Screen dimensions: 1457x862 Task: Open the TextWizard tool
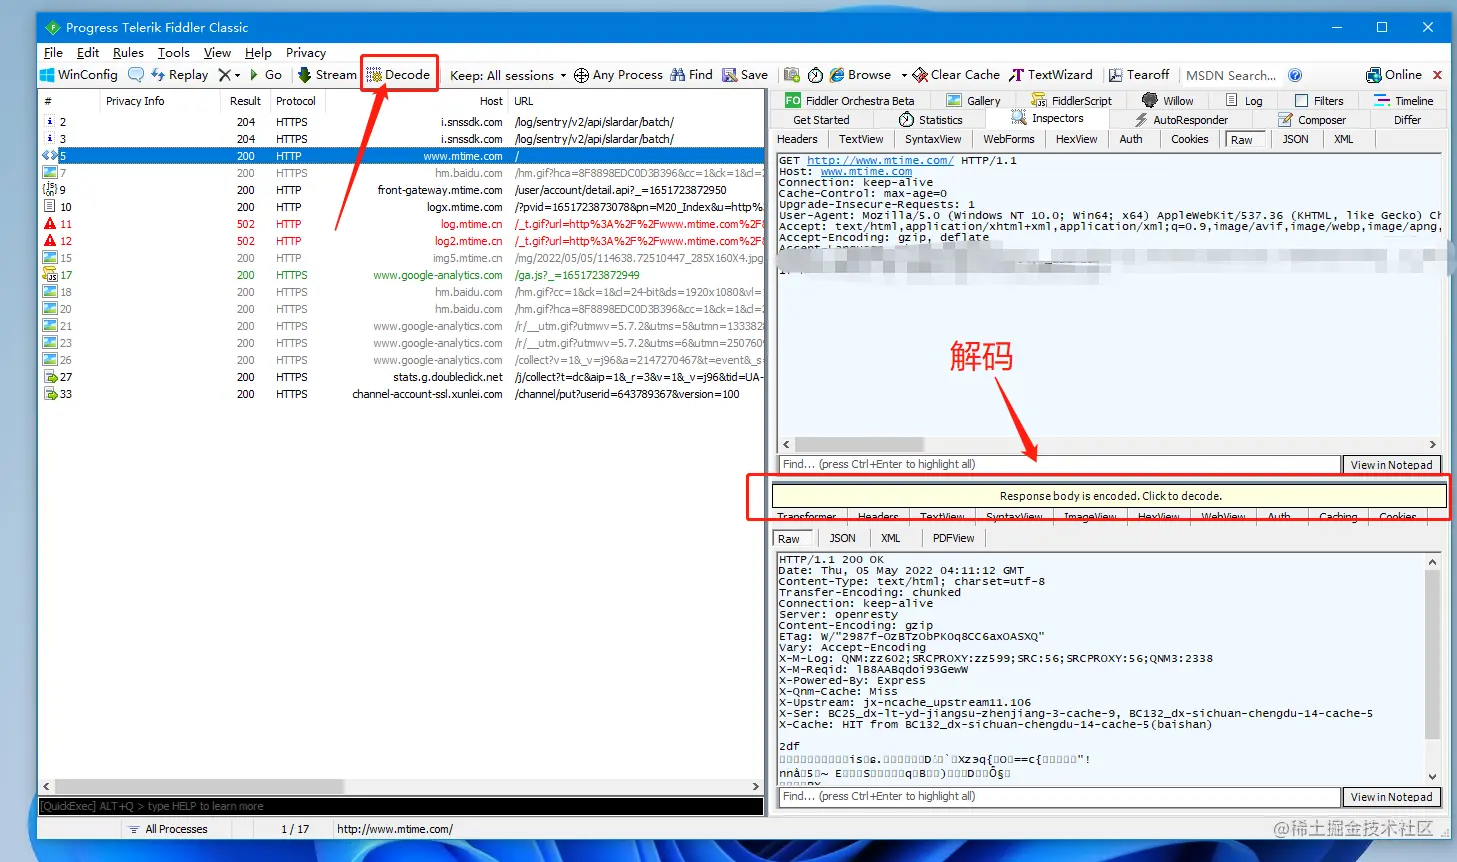[x=1051, y=75]
